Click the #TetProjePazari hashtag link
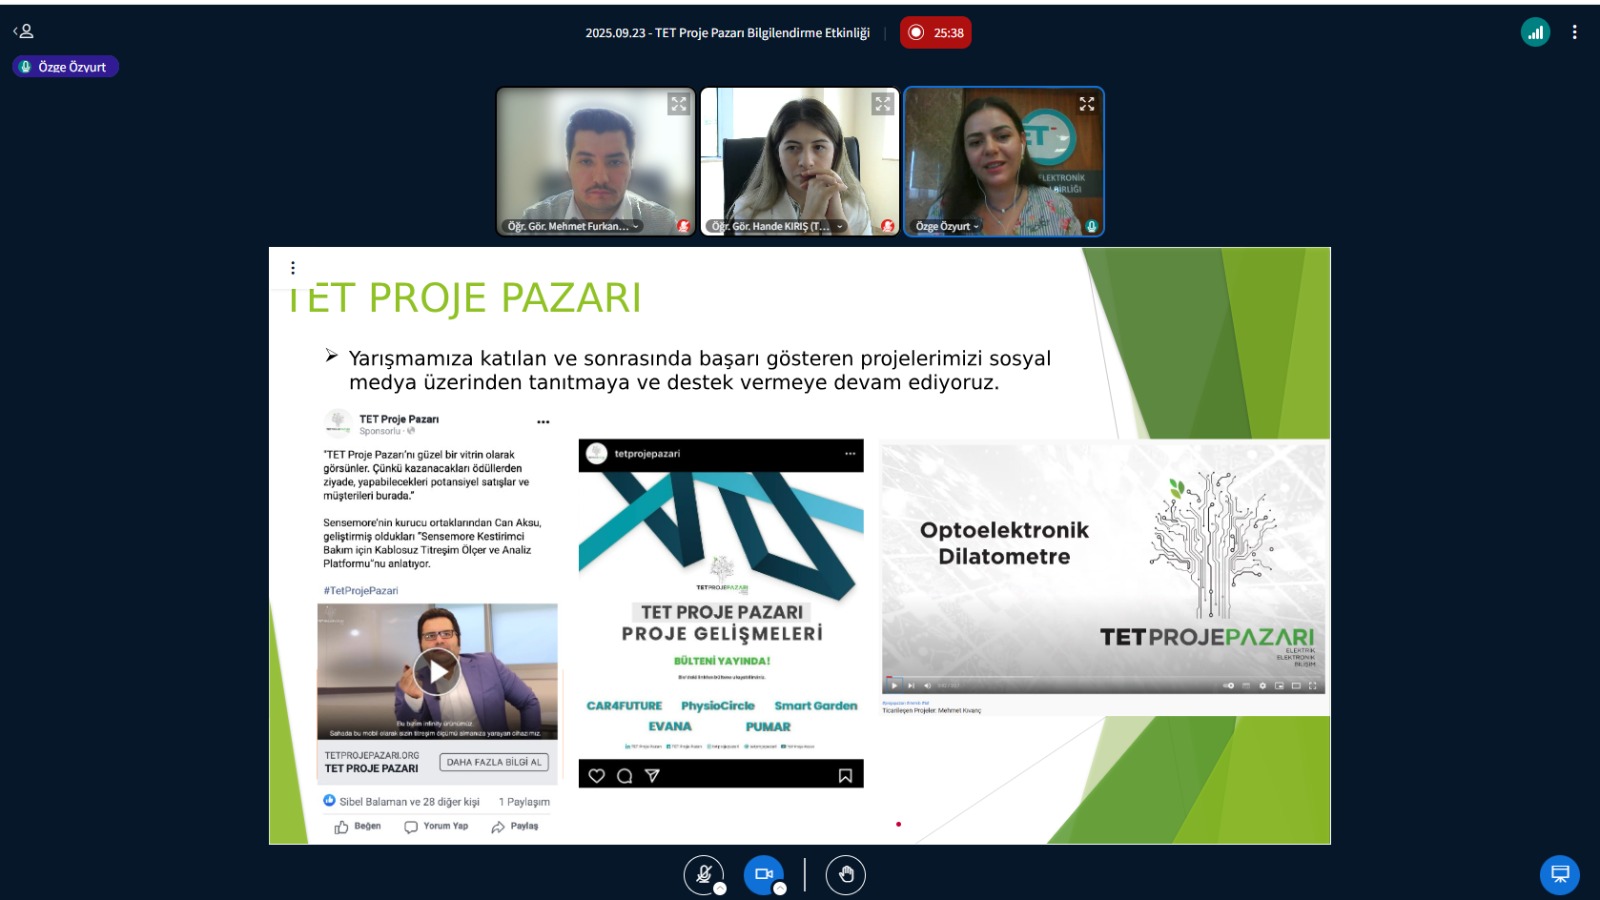 [361, 591]
